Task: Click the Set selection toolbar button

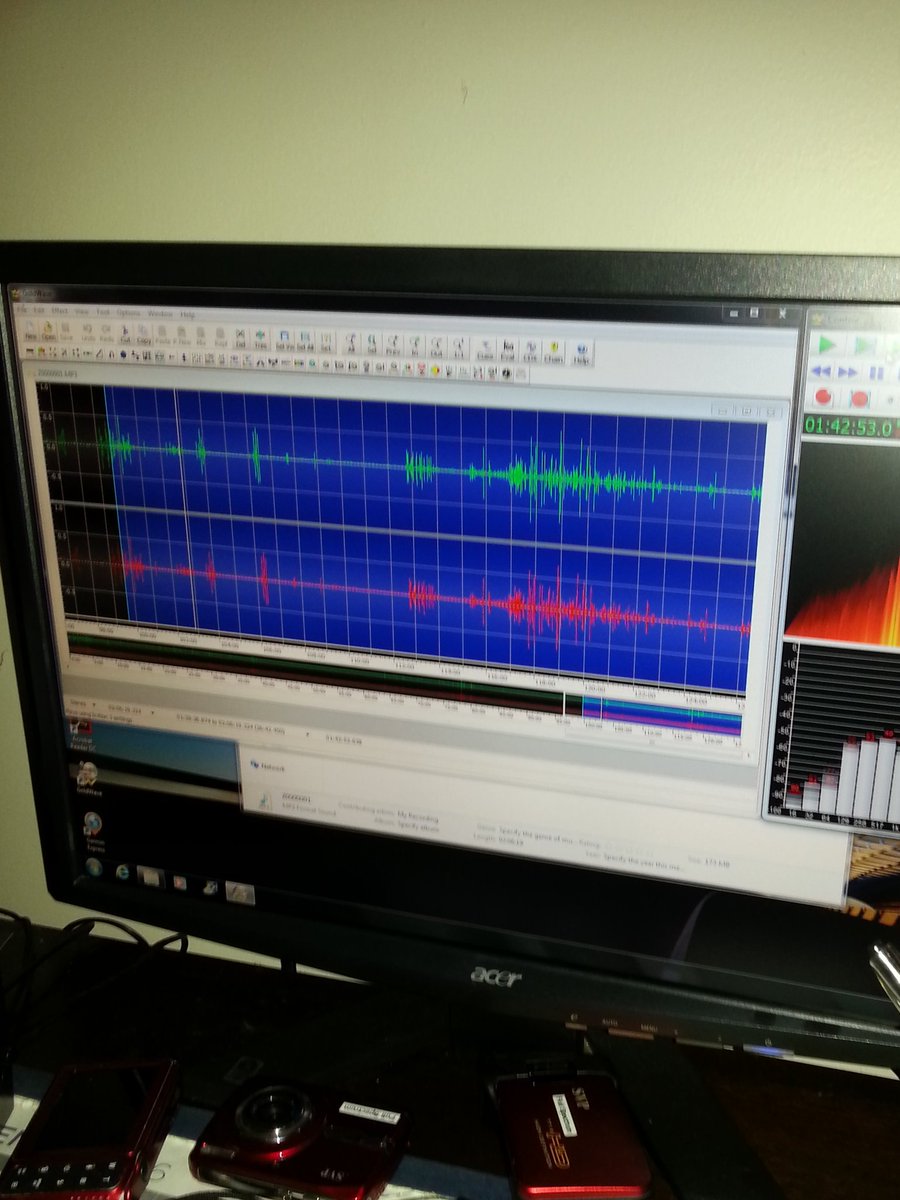Action: pos(326,341)
